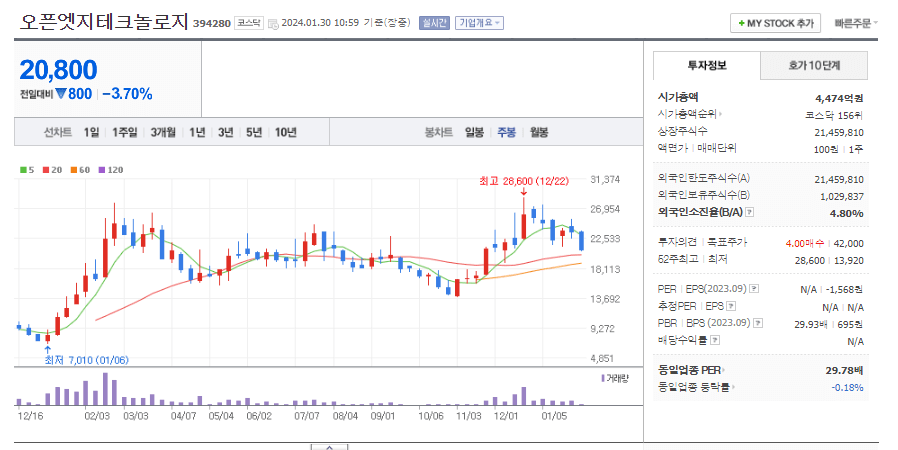Image resolution: width=898 pixels, height=450 pixels.
Task: Select the 1년 line chart period
Action: (197, 132)
